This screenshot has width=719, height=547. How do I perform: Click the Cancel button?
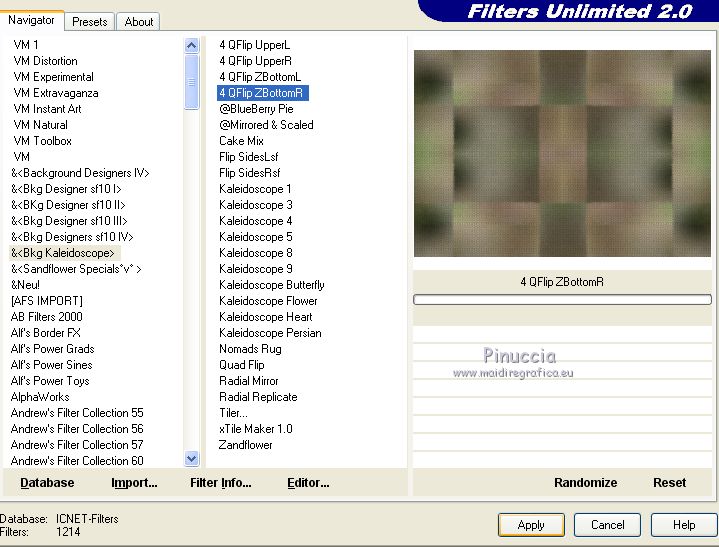tap(607, 525)
